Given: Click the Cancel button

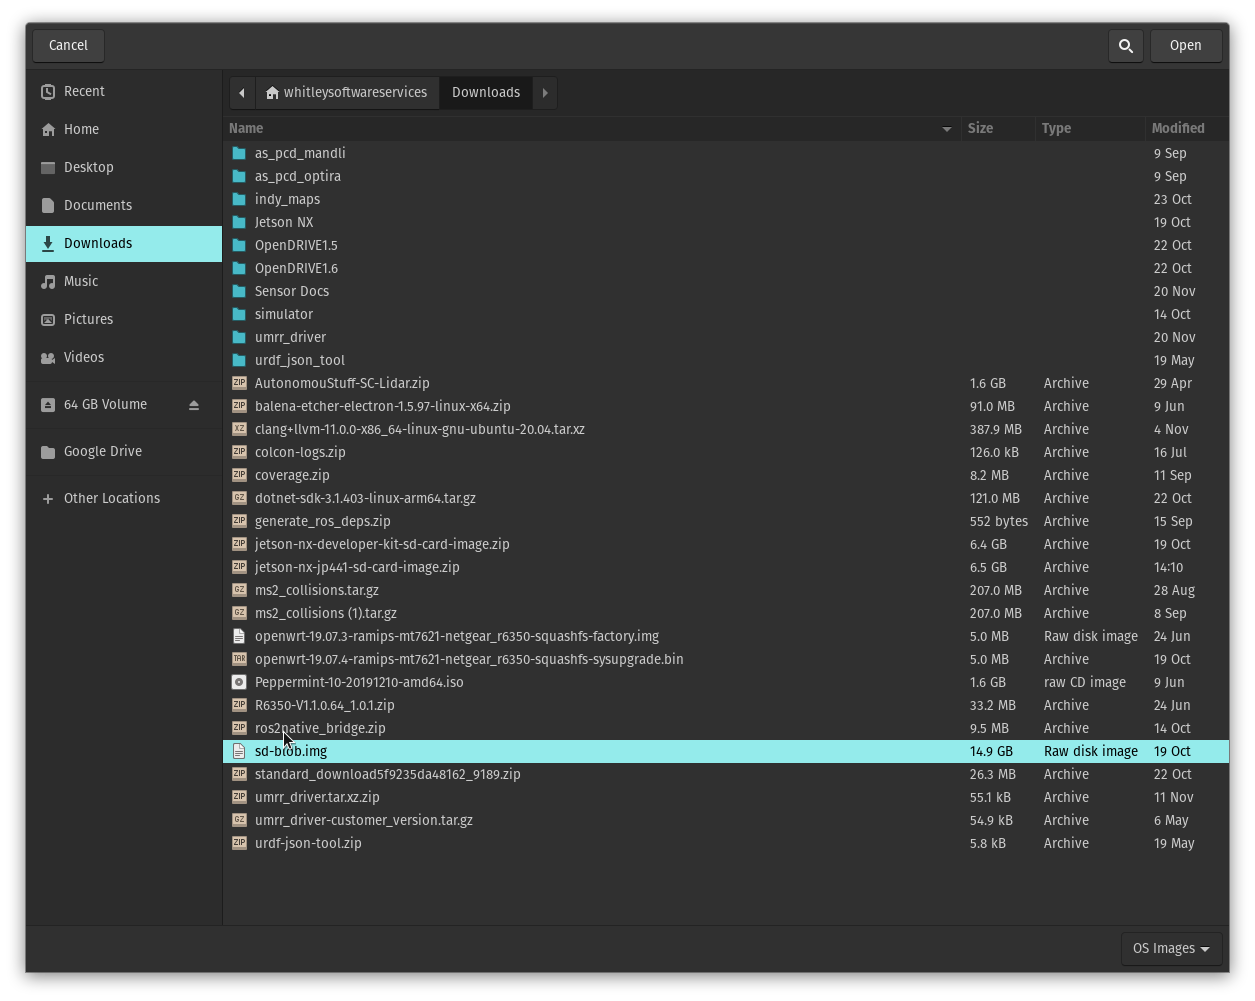Looking at the screenshot, I should 68,46.
